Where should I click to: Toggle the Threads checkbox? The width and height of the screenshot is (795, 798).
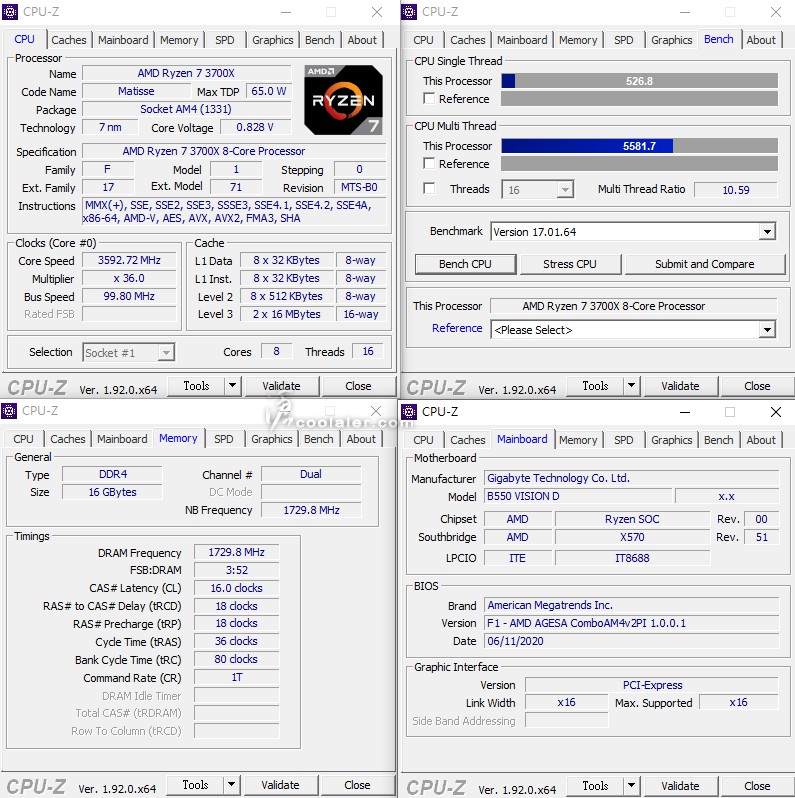[x=429, y=189]
